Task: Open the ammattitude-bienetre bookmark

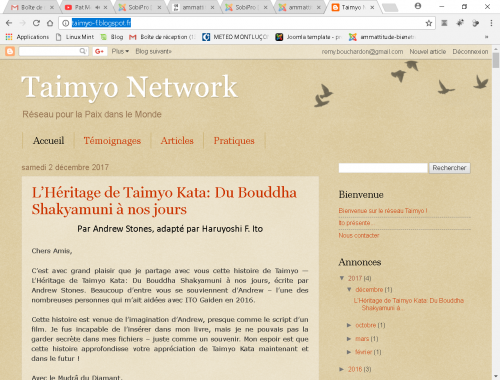Action: coord(382,37)
